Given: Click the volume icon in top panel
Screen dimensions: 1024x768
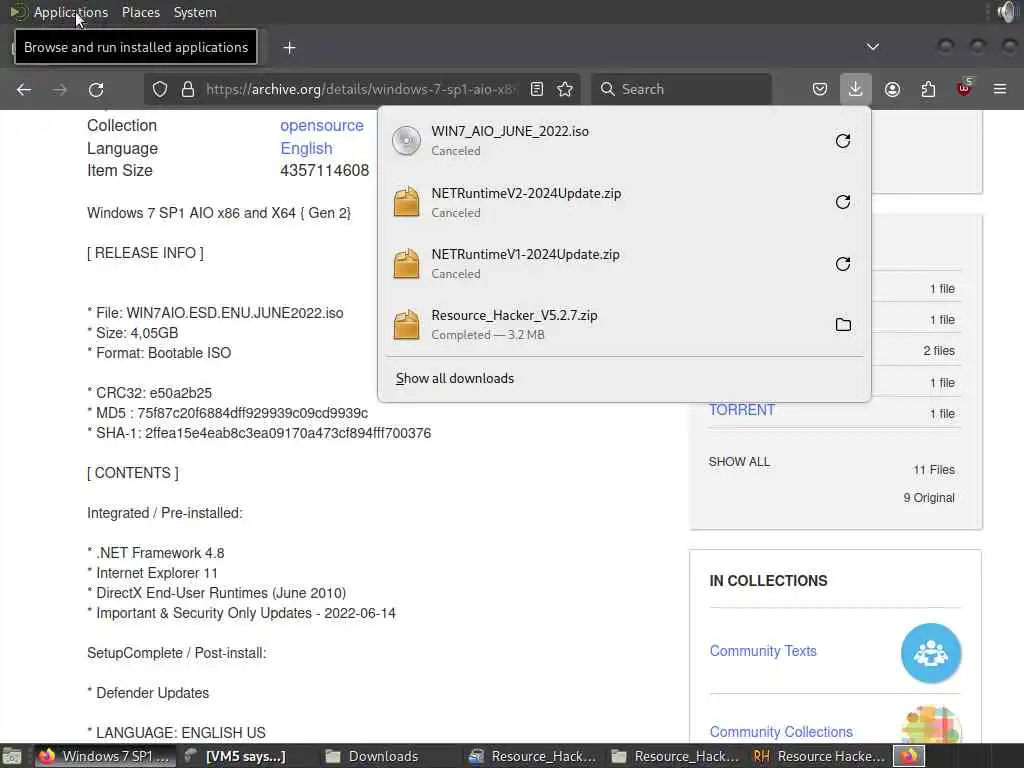Looking at the screenshot, I should 1006,12.
